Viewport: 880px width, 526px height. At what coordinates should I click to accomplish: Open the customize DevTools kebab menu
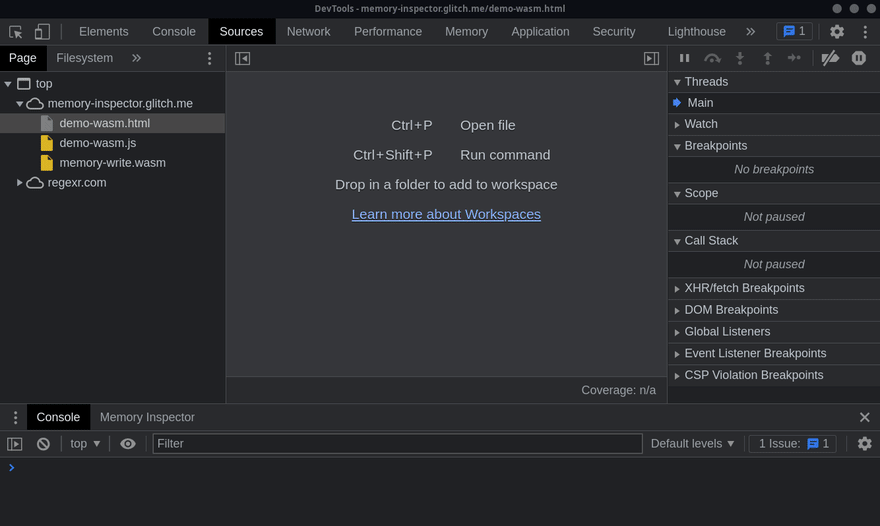click(865, 32)
